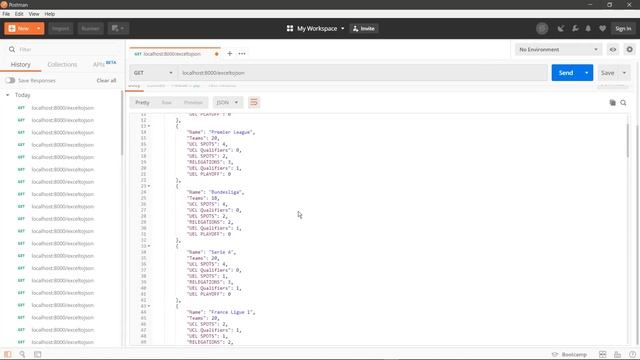640x360 pixels.
Task: Click the Save button
Action: 607,73
